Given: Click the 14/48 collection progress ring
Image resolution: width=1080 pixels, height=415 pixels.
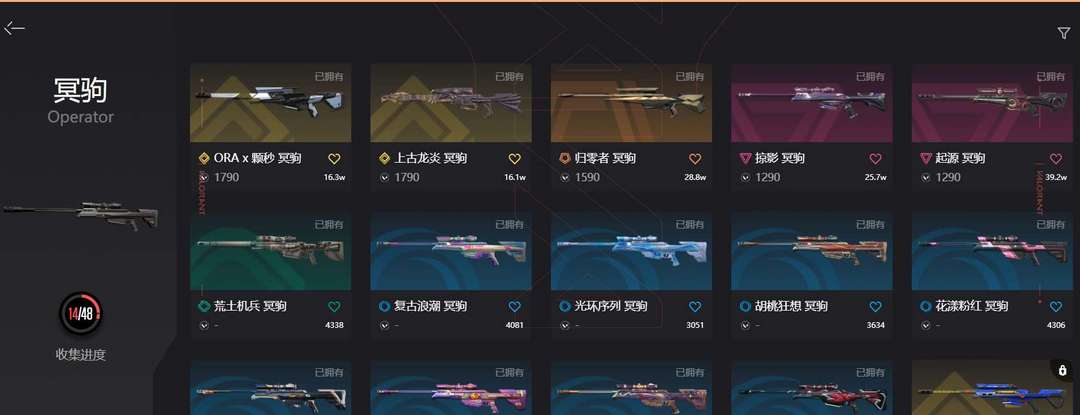Looking at the screenshot, I should pos(81,315).
